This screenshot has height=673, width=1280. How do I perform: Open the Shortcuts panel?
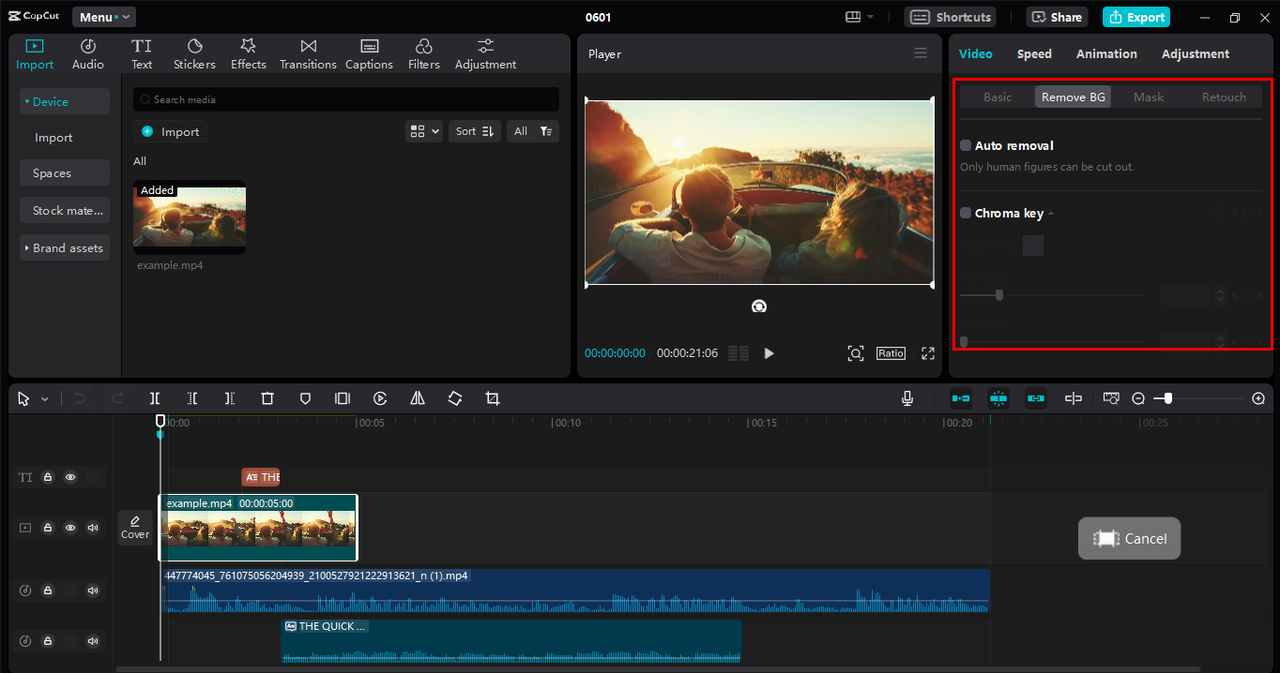click(951, 17)
